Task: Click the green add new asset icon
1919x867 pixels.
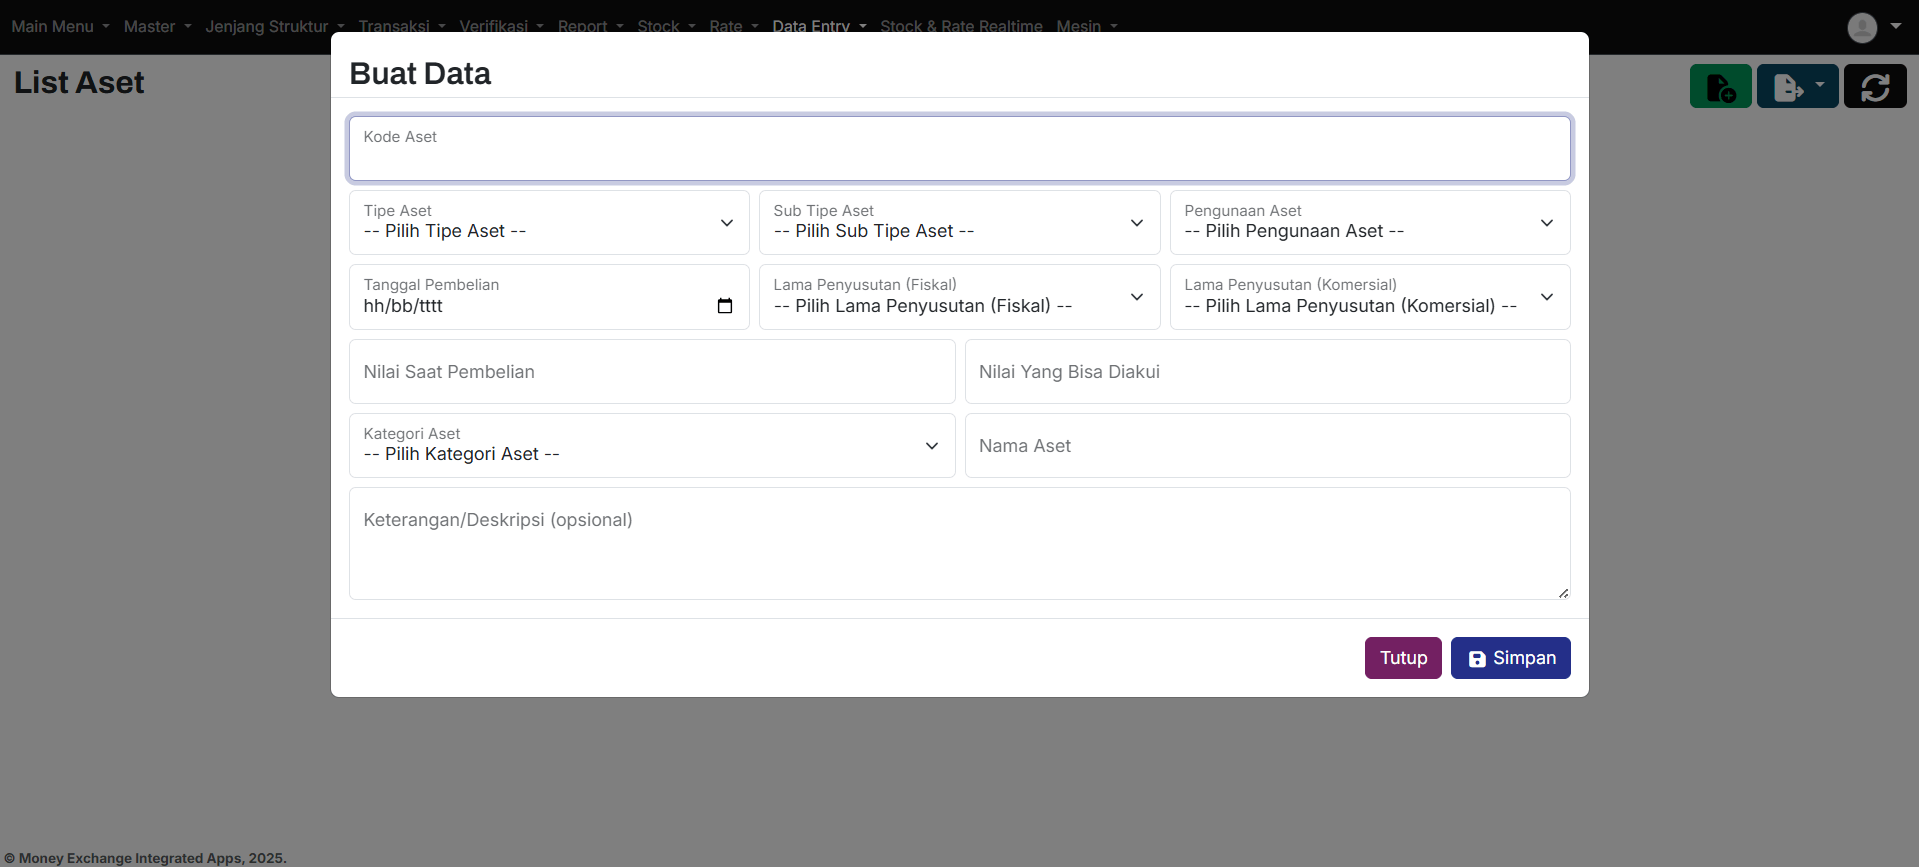Action: (x=1720, y=87)
